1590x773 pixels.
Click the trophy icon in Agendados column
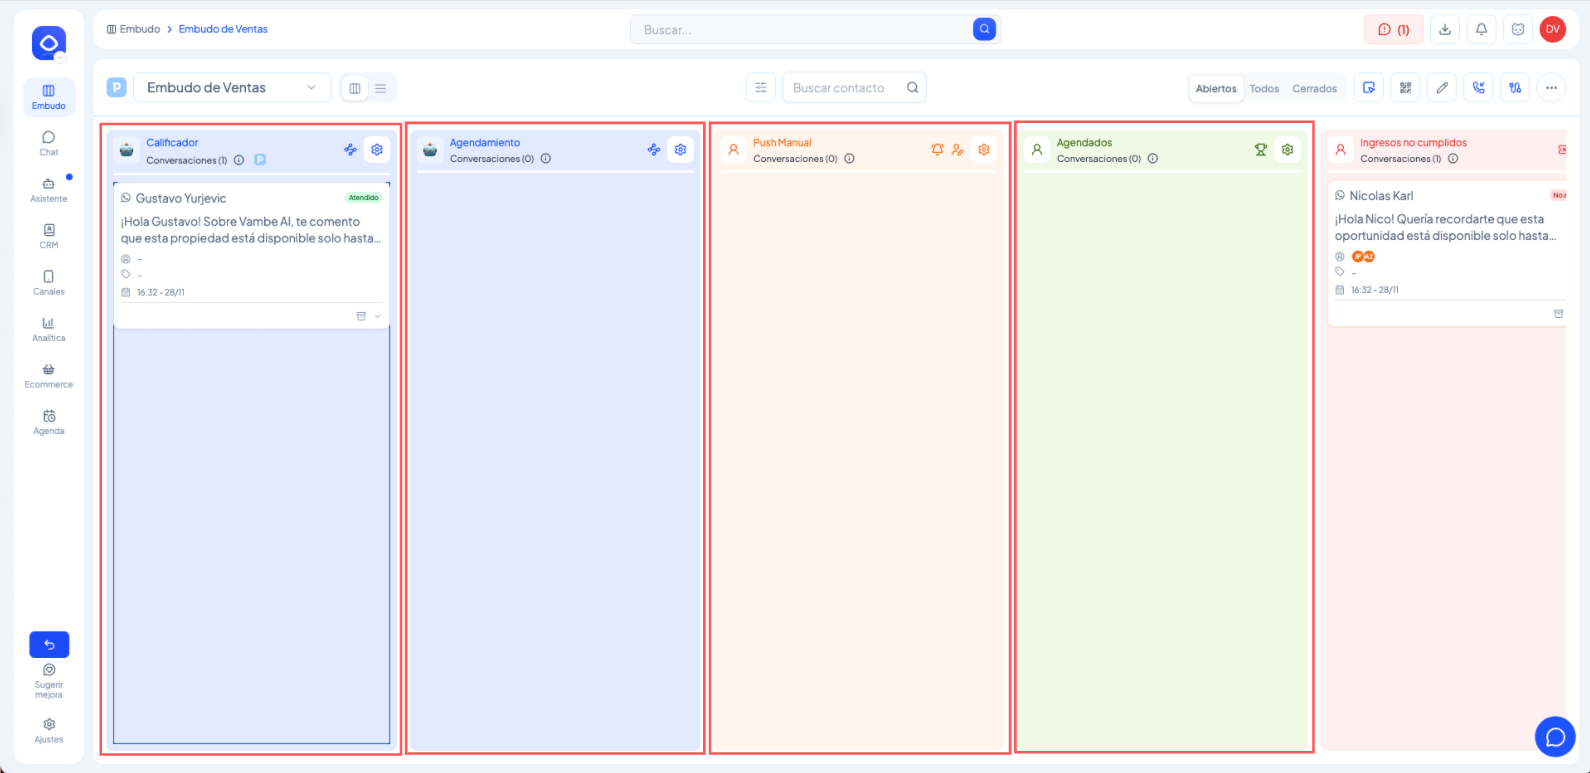tap(1261, 150)
